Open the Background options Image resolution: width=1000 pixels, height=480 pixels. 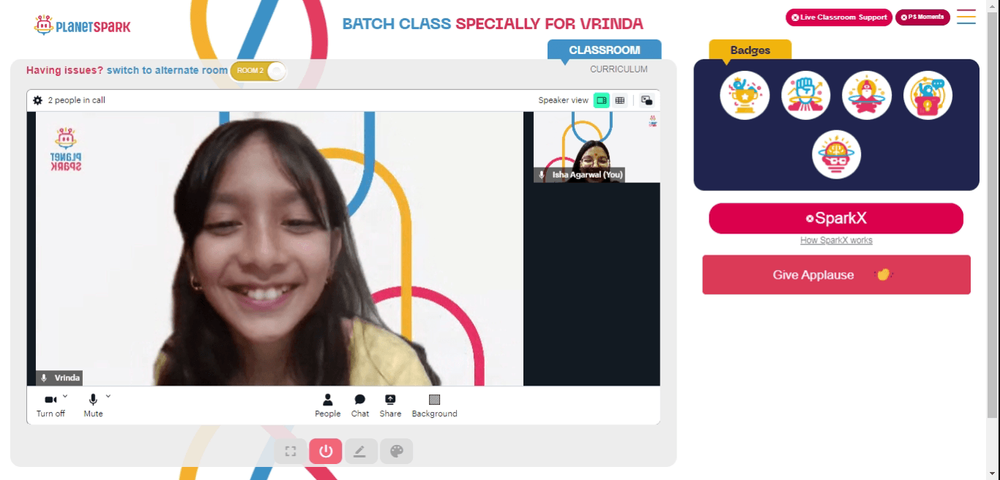point(434,405)
